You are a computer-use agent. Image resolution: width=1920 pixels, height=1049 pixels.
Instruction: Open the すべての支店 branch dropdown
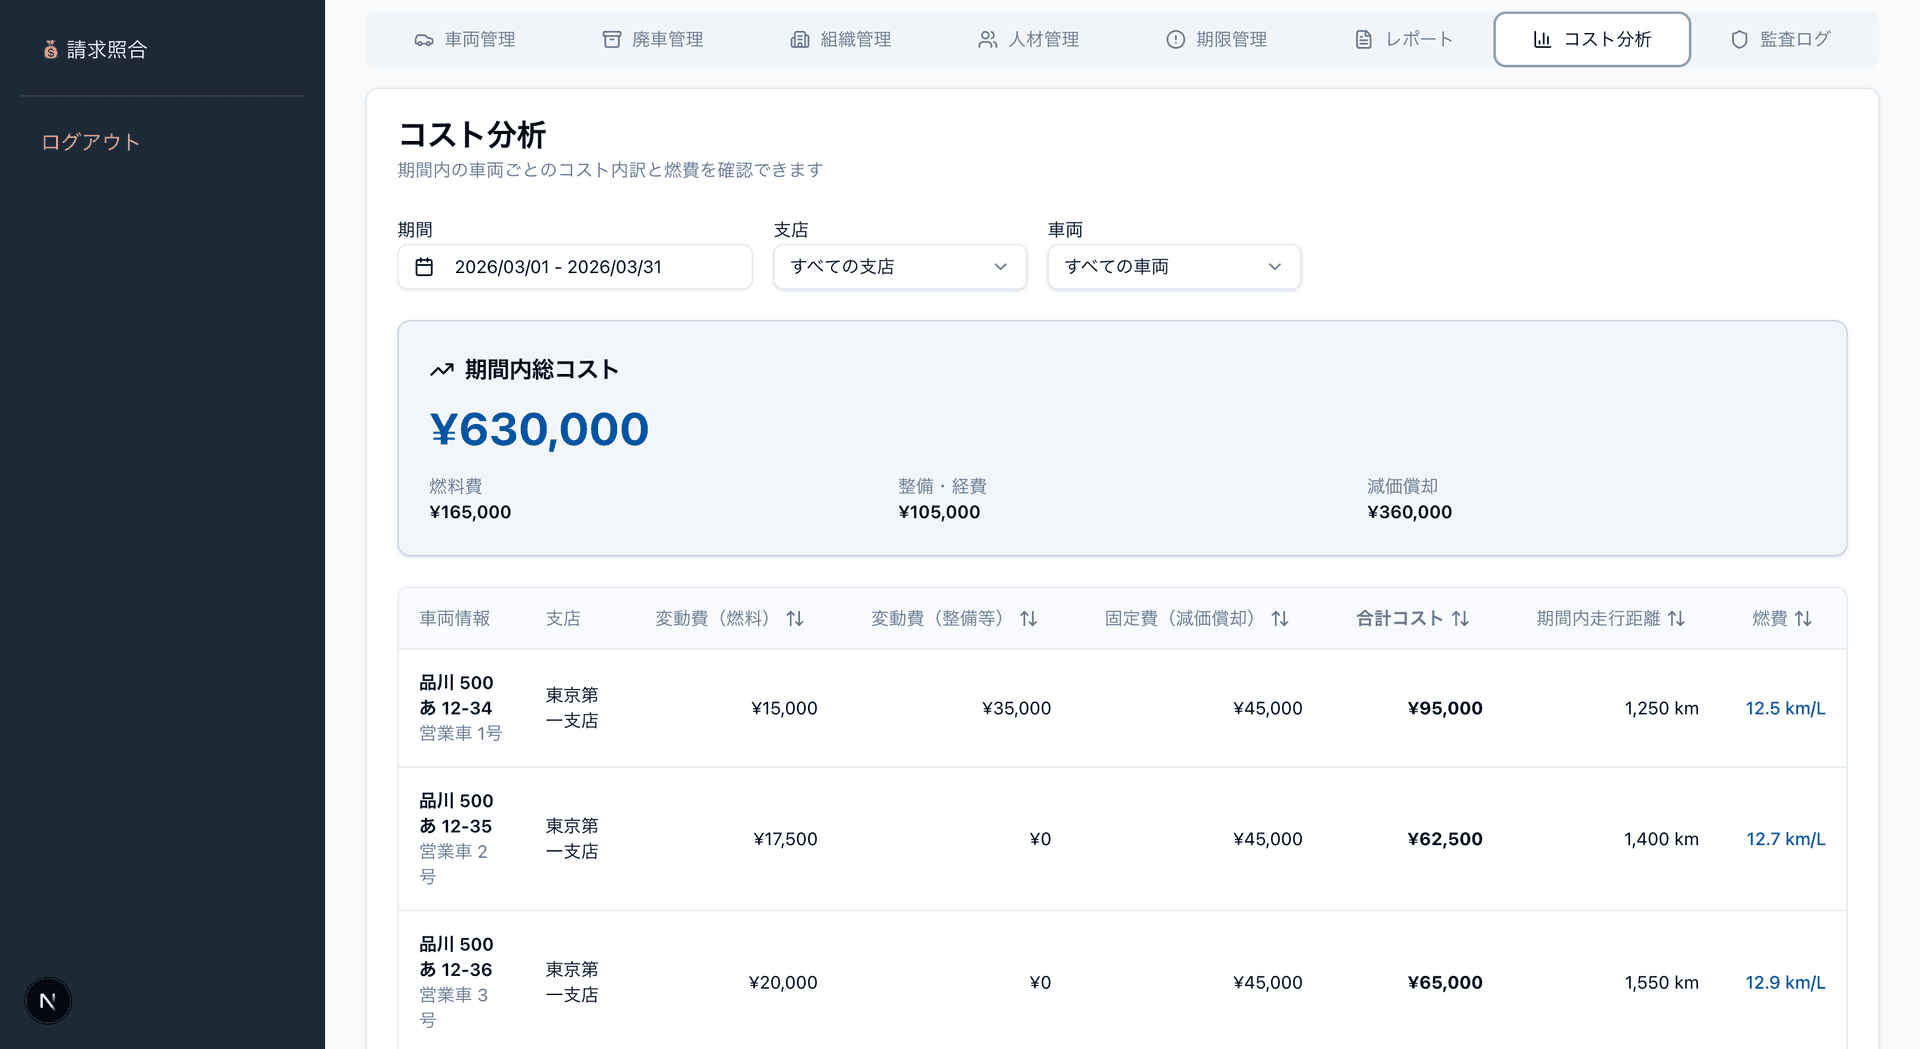(x=899, y=266)
